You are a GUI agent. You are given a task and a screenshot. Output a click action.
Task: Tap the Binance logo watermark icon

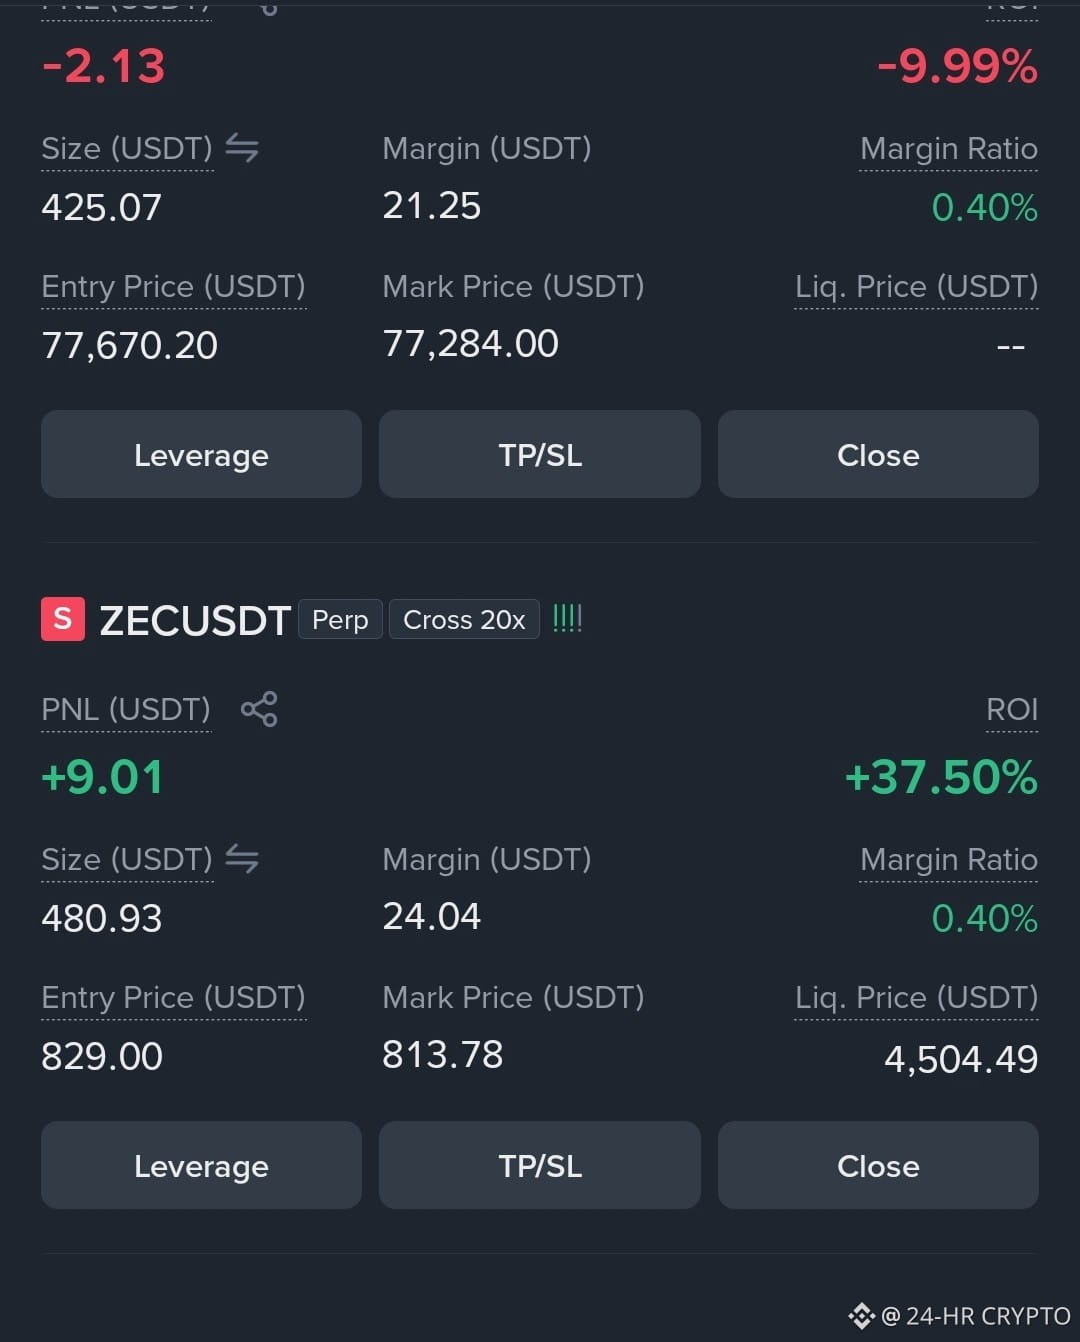click(861, 1316)
